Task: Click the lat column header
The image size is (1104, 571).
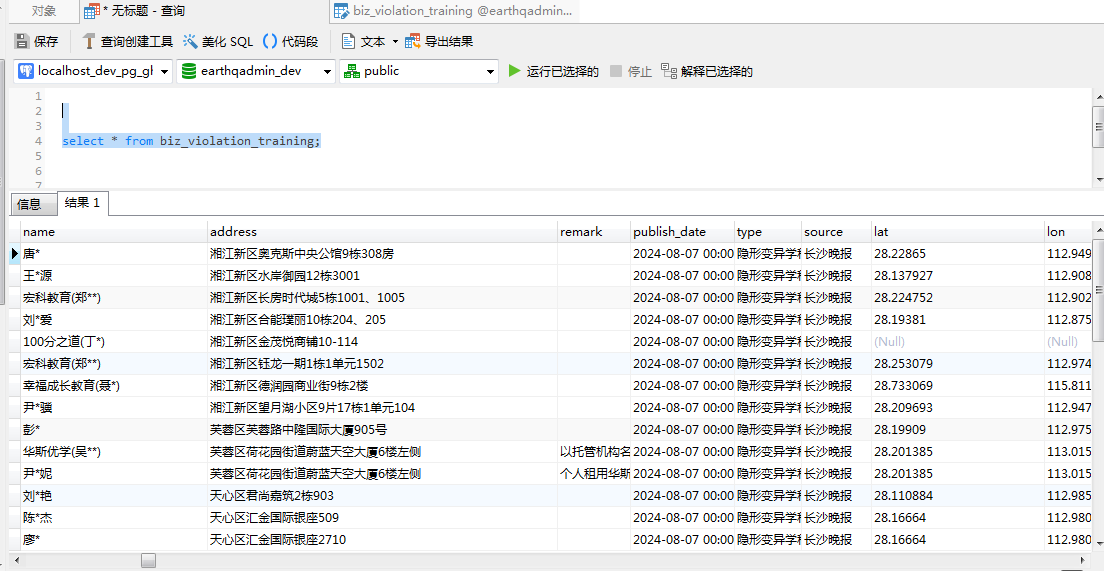Action: tap(958, 232)
